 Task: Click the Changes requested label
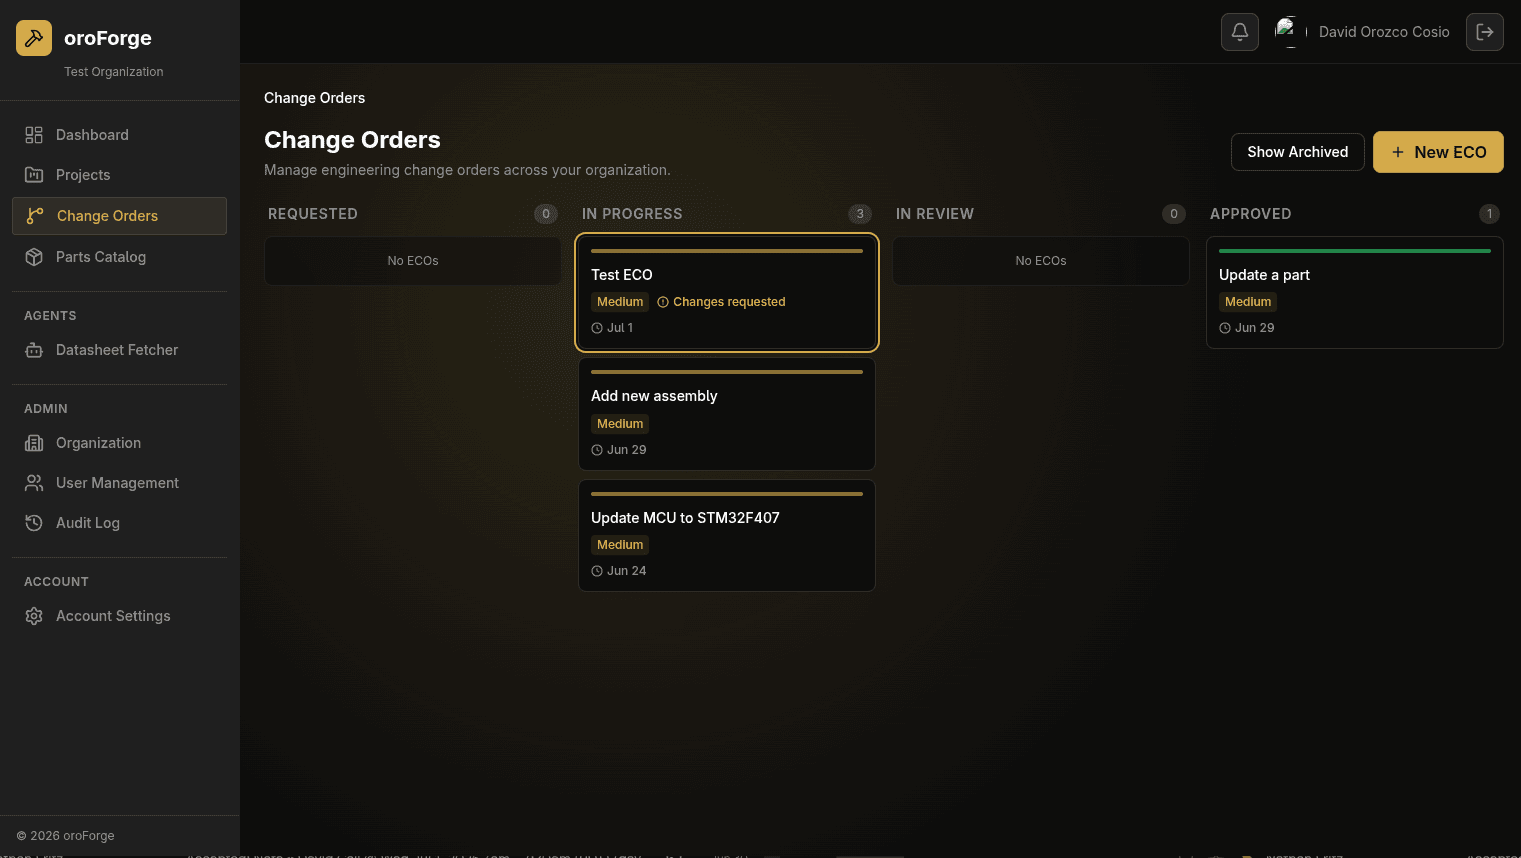[x=729, y=302]
